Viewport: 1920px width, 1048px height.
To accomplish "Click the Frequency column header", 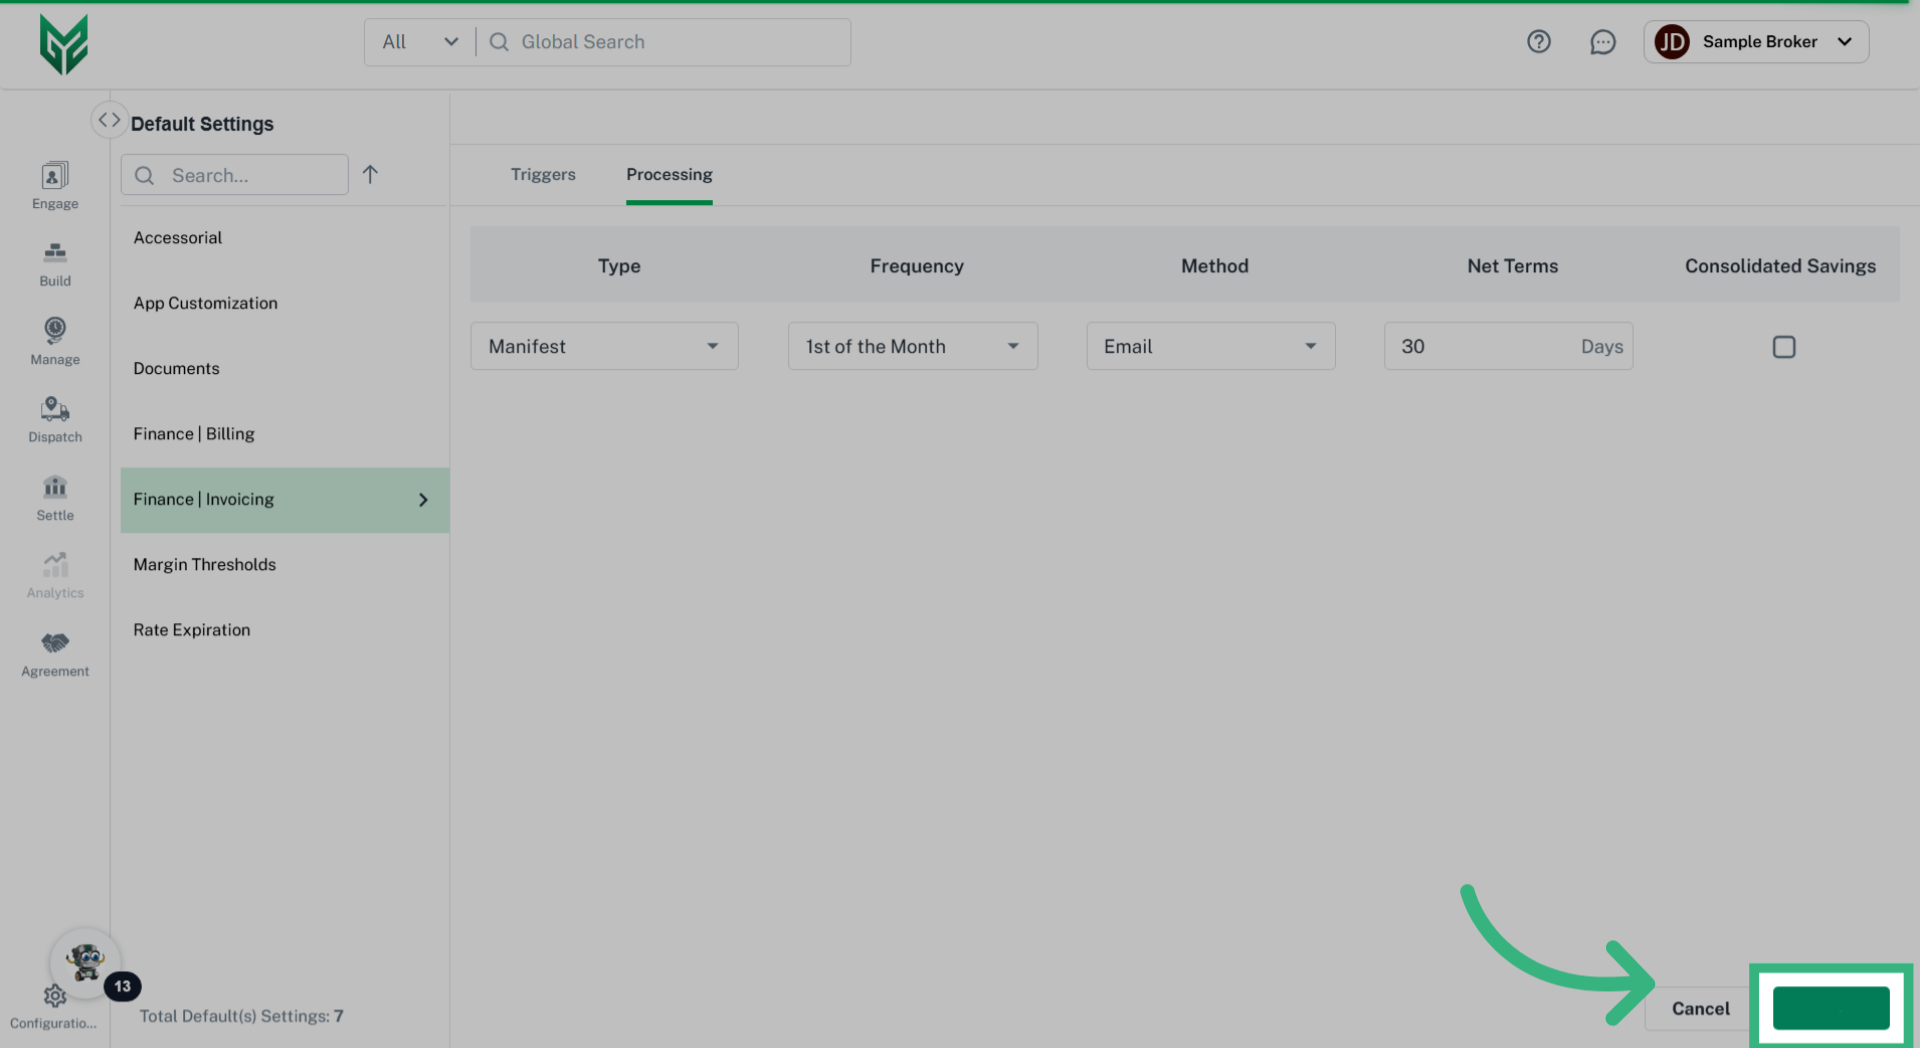I will point(917,266).
